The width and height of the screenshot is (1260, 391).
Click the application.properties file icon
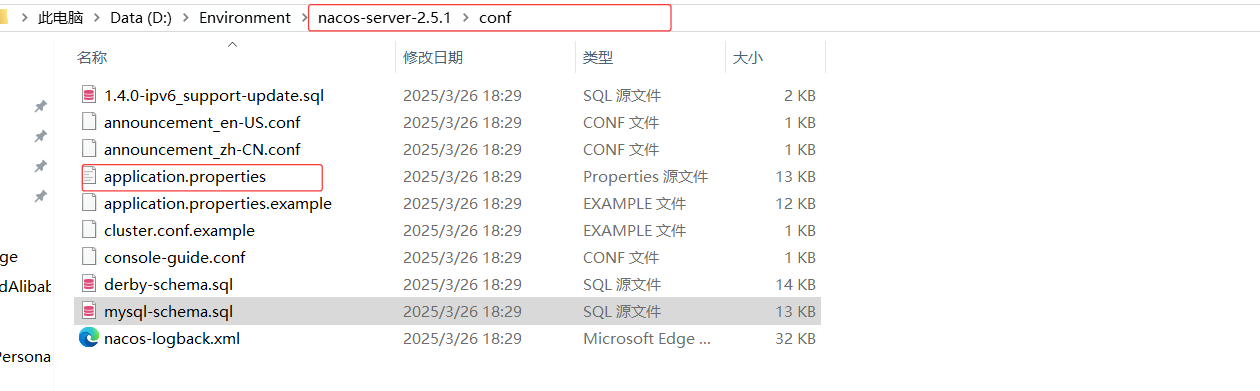tap(89, 177)
